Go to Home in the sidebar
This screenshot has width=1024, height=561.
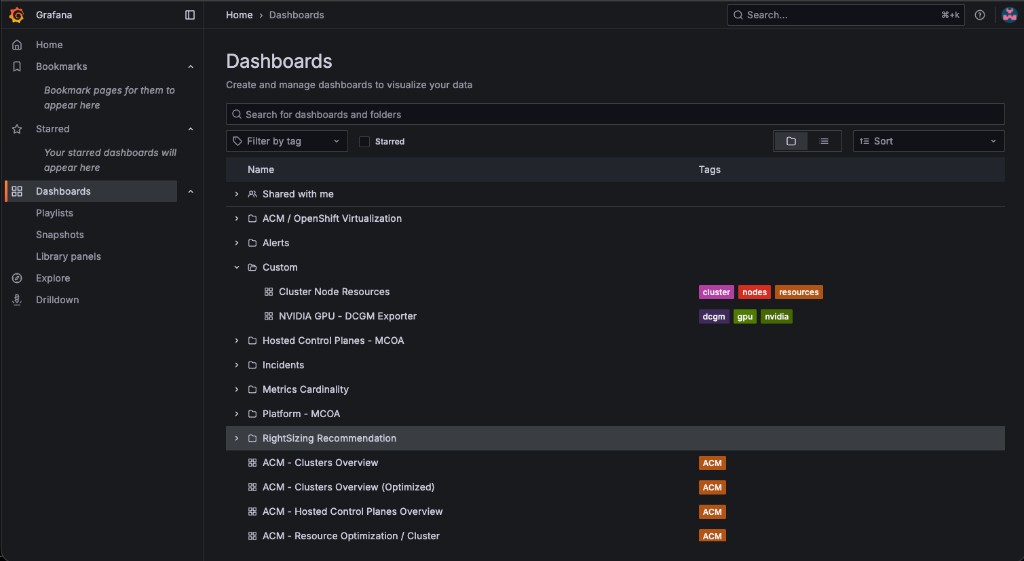point(49,44)
